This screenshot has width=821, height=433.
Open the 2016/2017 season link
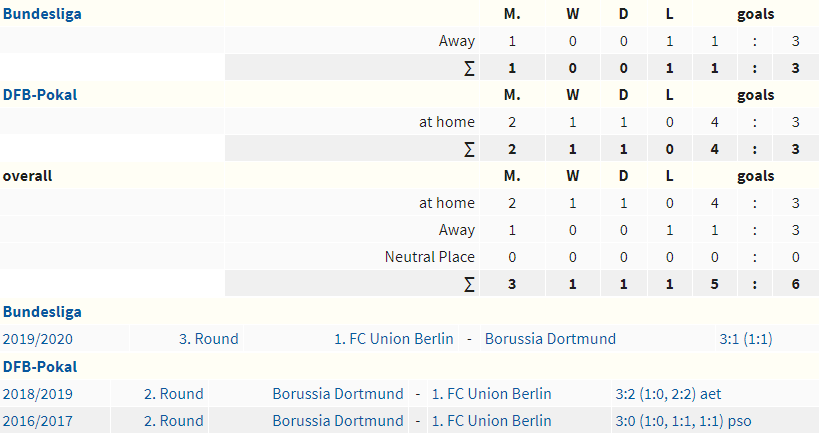38,421
